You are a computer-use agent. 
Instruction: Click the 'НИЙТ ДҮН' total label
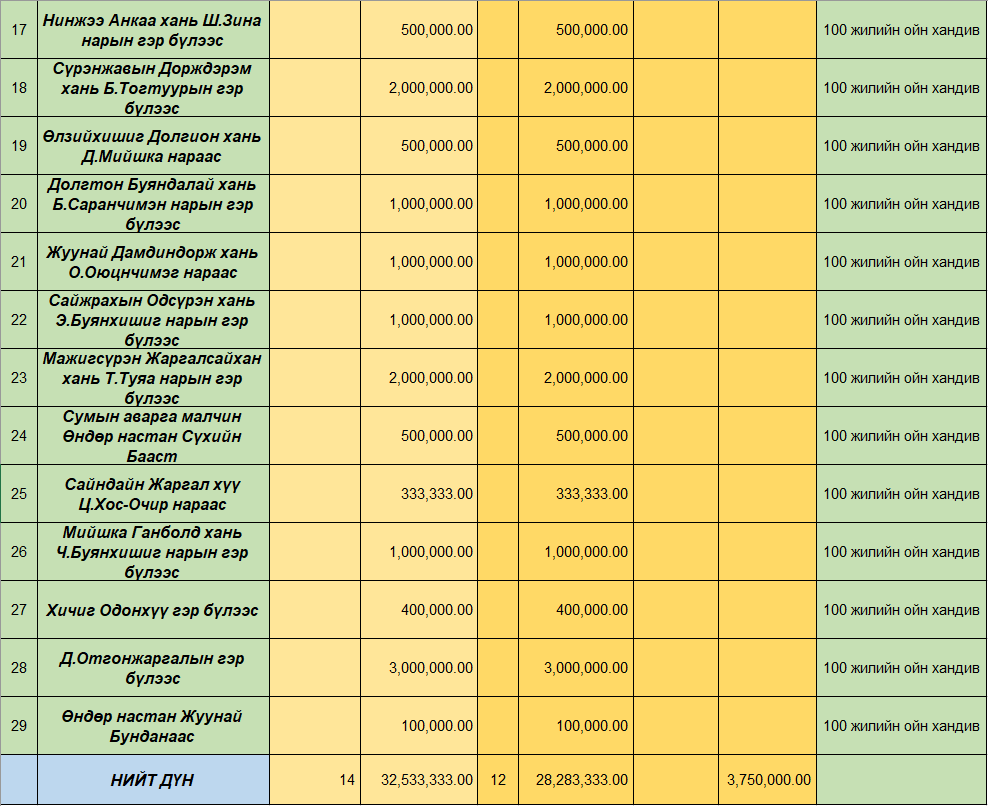point(153,780)
